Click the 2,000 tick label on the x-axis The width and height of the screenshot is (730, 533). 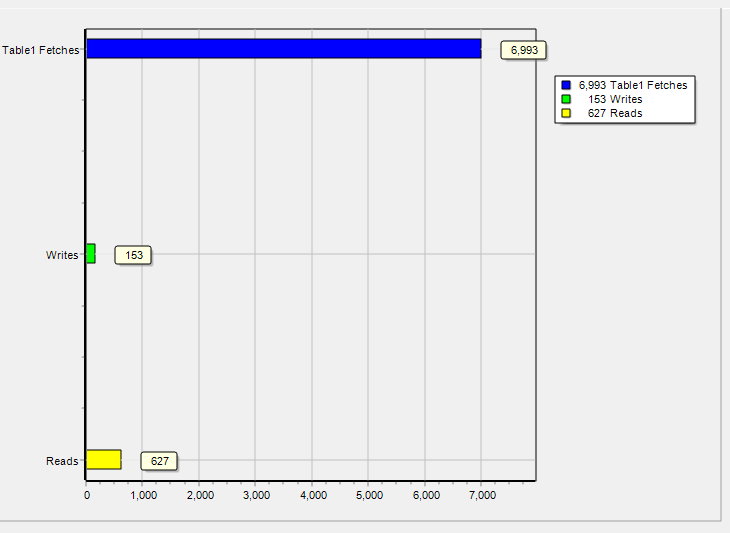coord(200,495)
